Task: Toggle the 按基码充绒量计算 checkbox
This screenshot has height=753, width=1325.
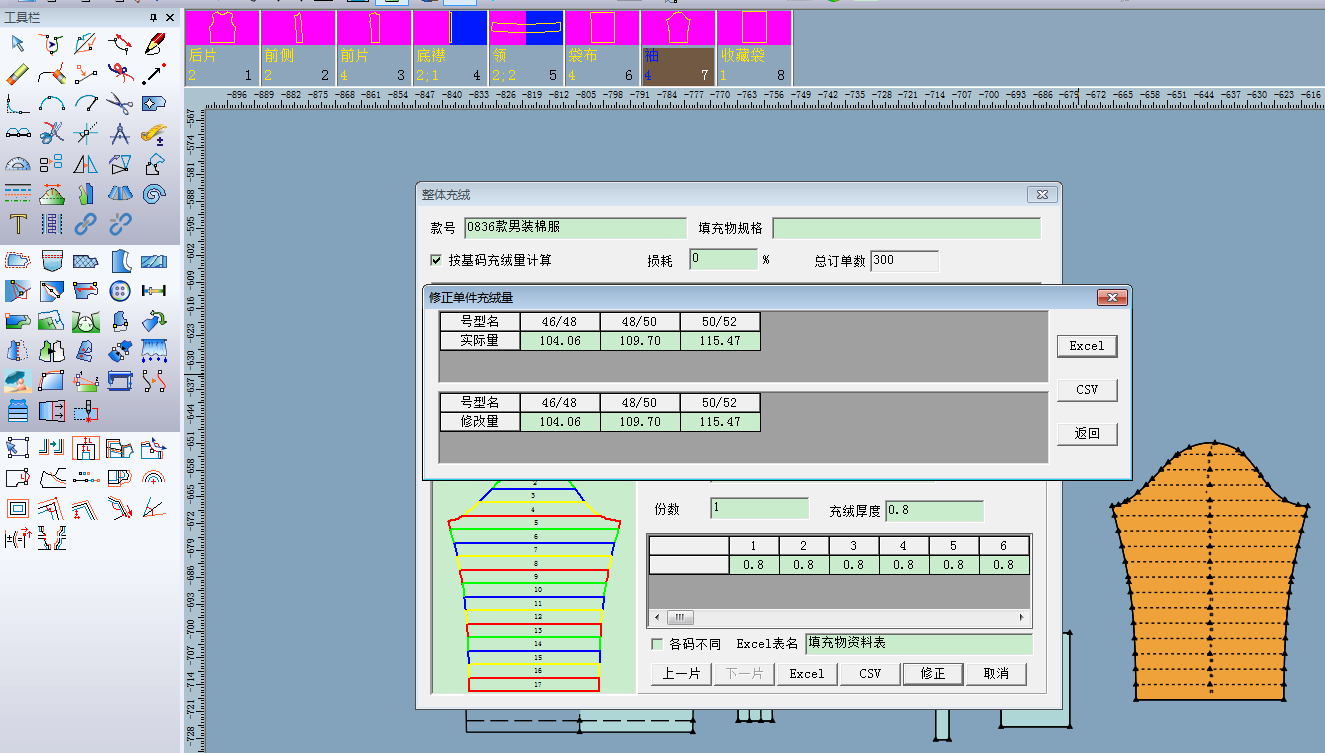Action: (x=436, y=260)
